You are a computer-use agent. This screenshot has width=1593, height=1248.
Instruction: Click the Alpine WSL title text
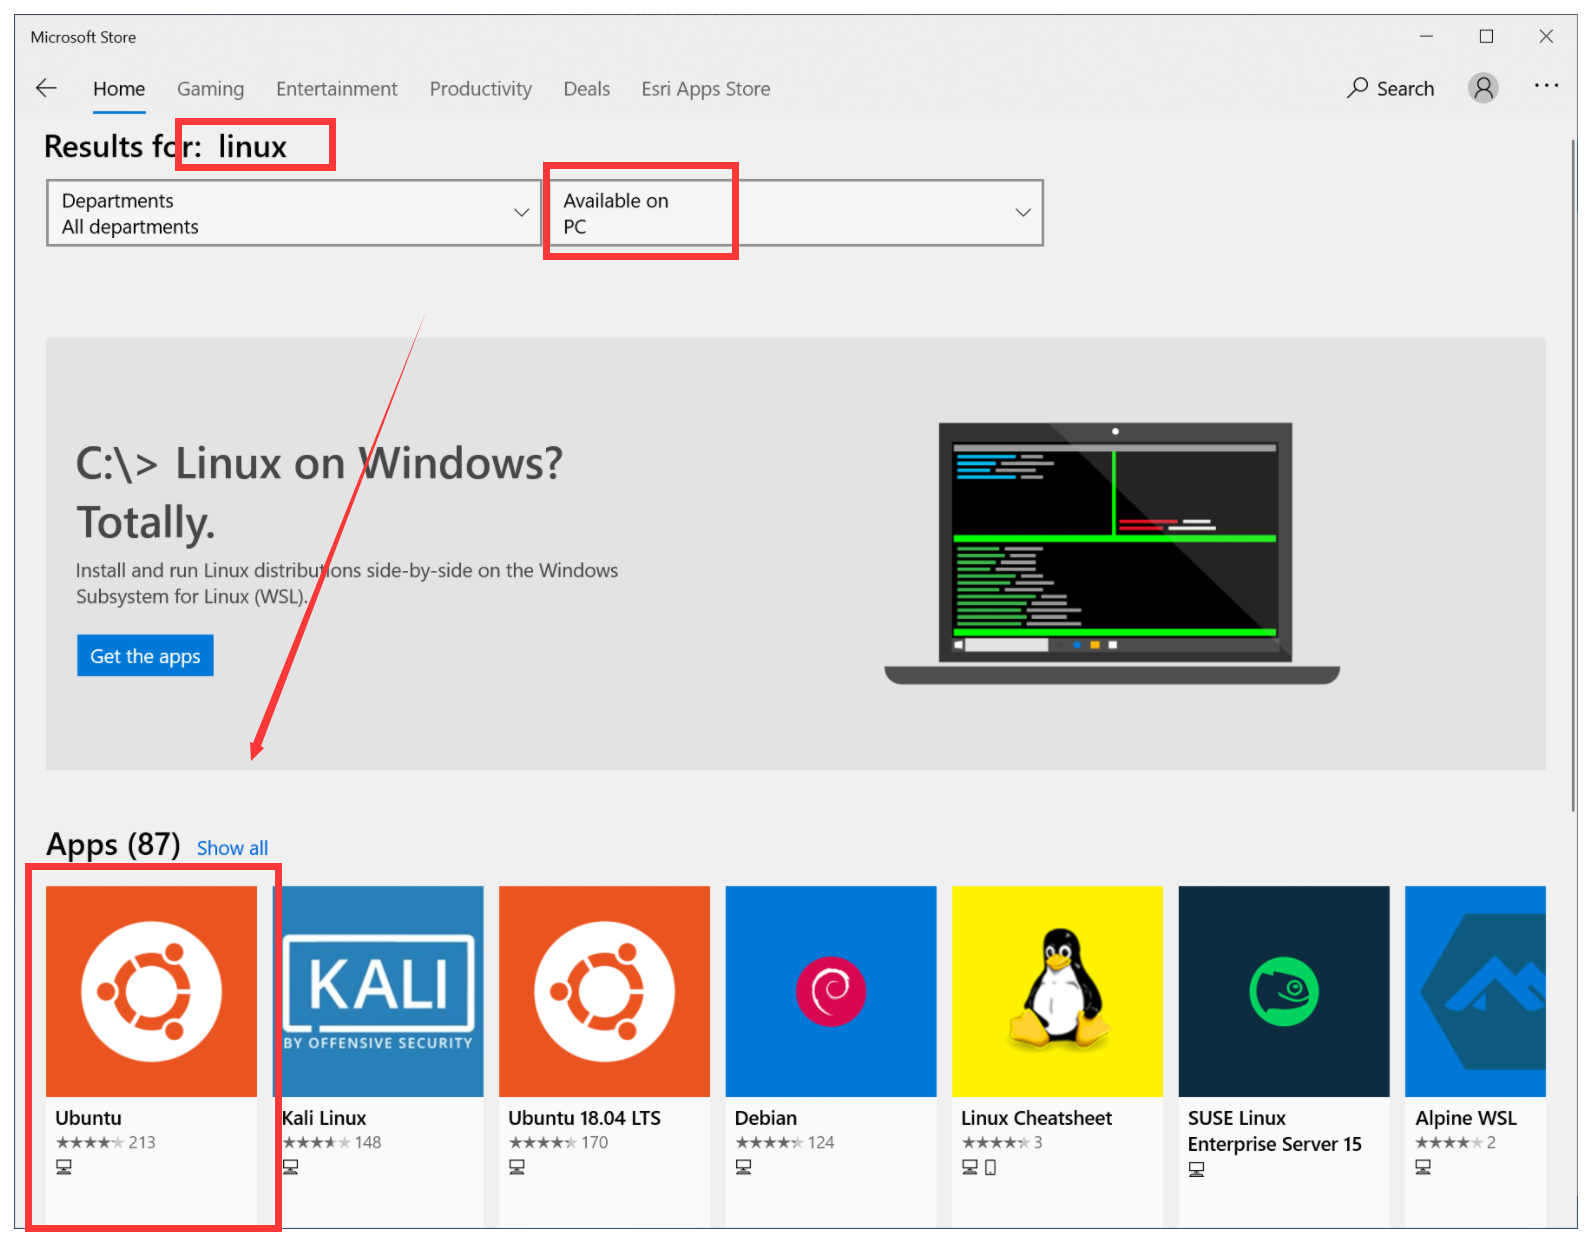coord(1466,1118)
